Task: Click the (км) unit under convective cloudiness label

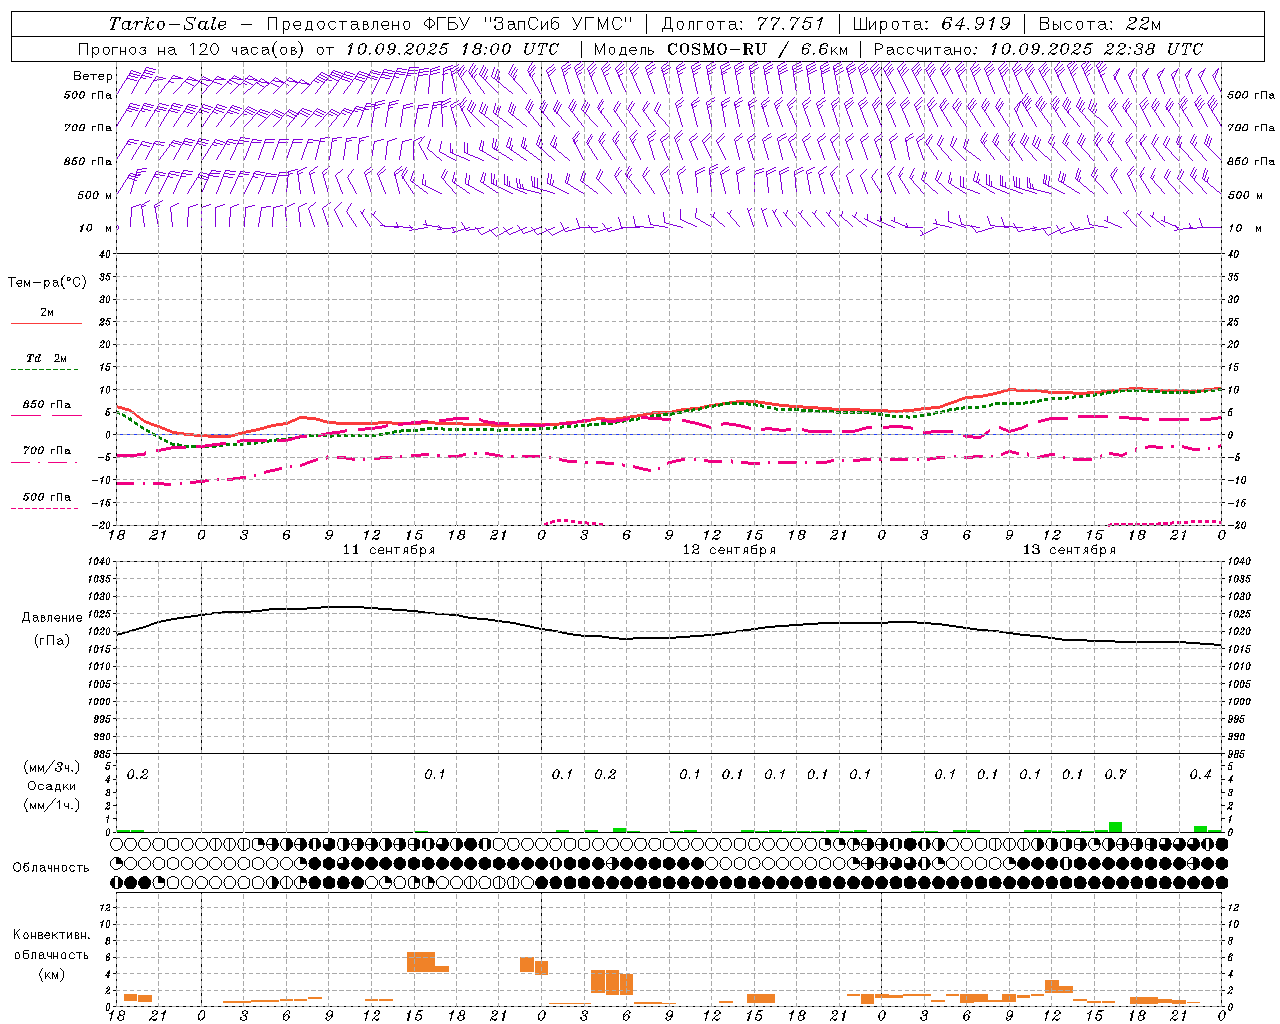Action: tap(51, 974)
